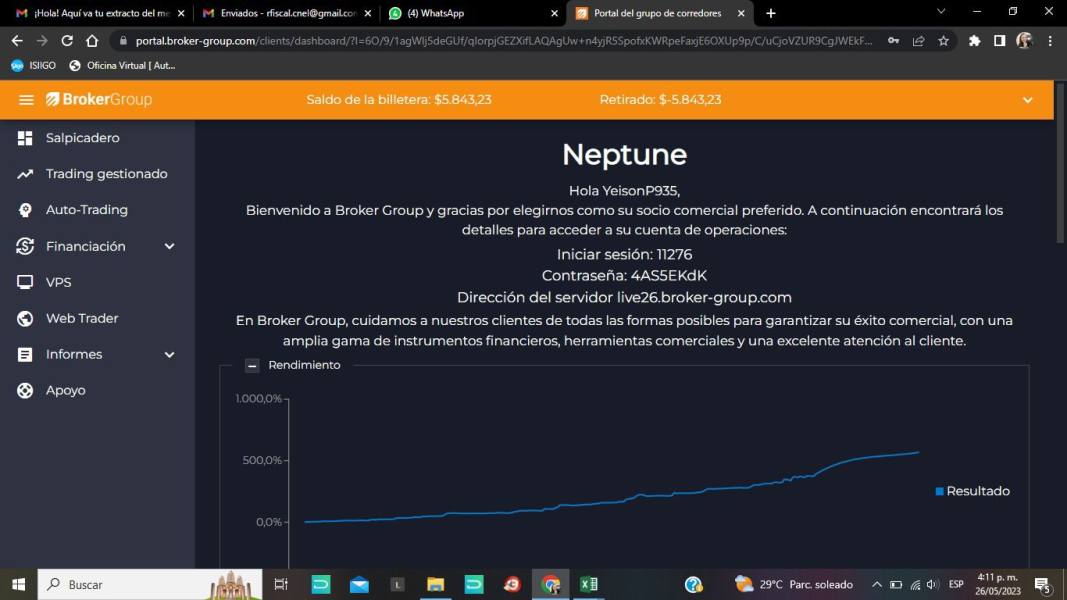Click the Iniciar sesión: 11276 line
The height and width of the screenshot is (600, 1067).
624,254
